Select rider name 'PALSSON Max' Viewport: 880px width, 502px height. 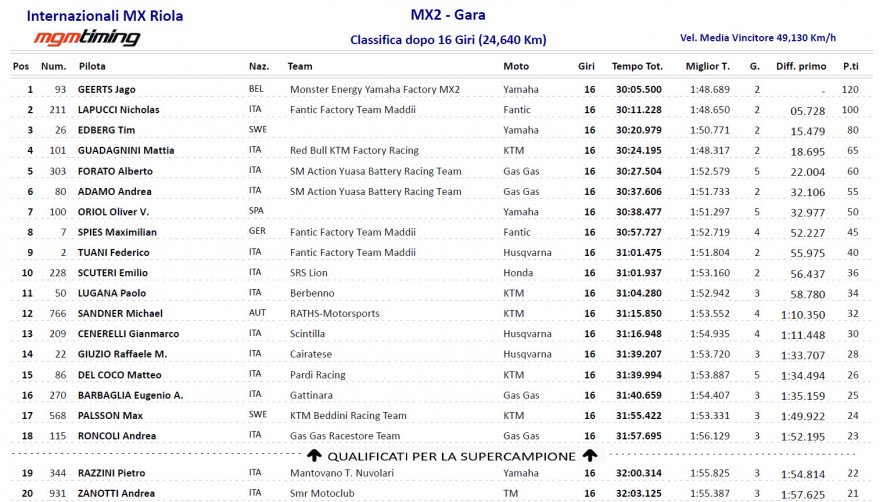point(110,416)
